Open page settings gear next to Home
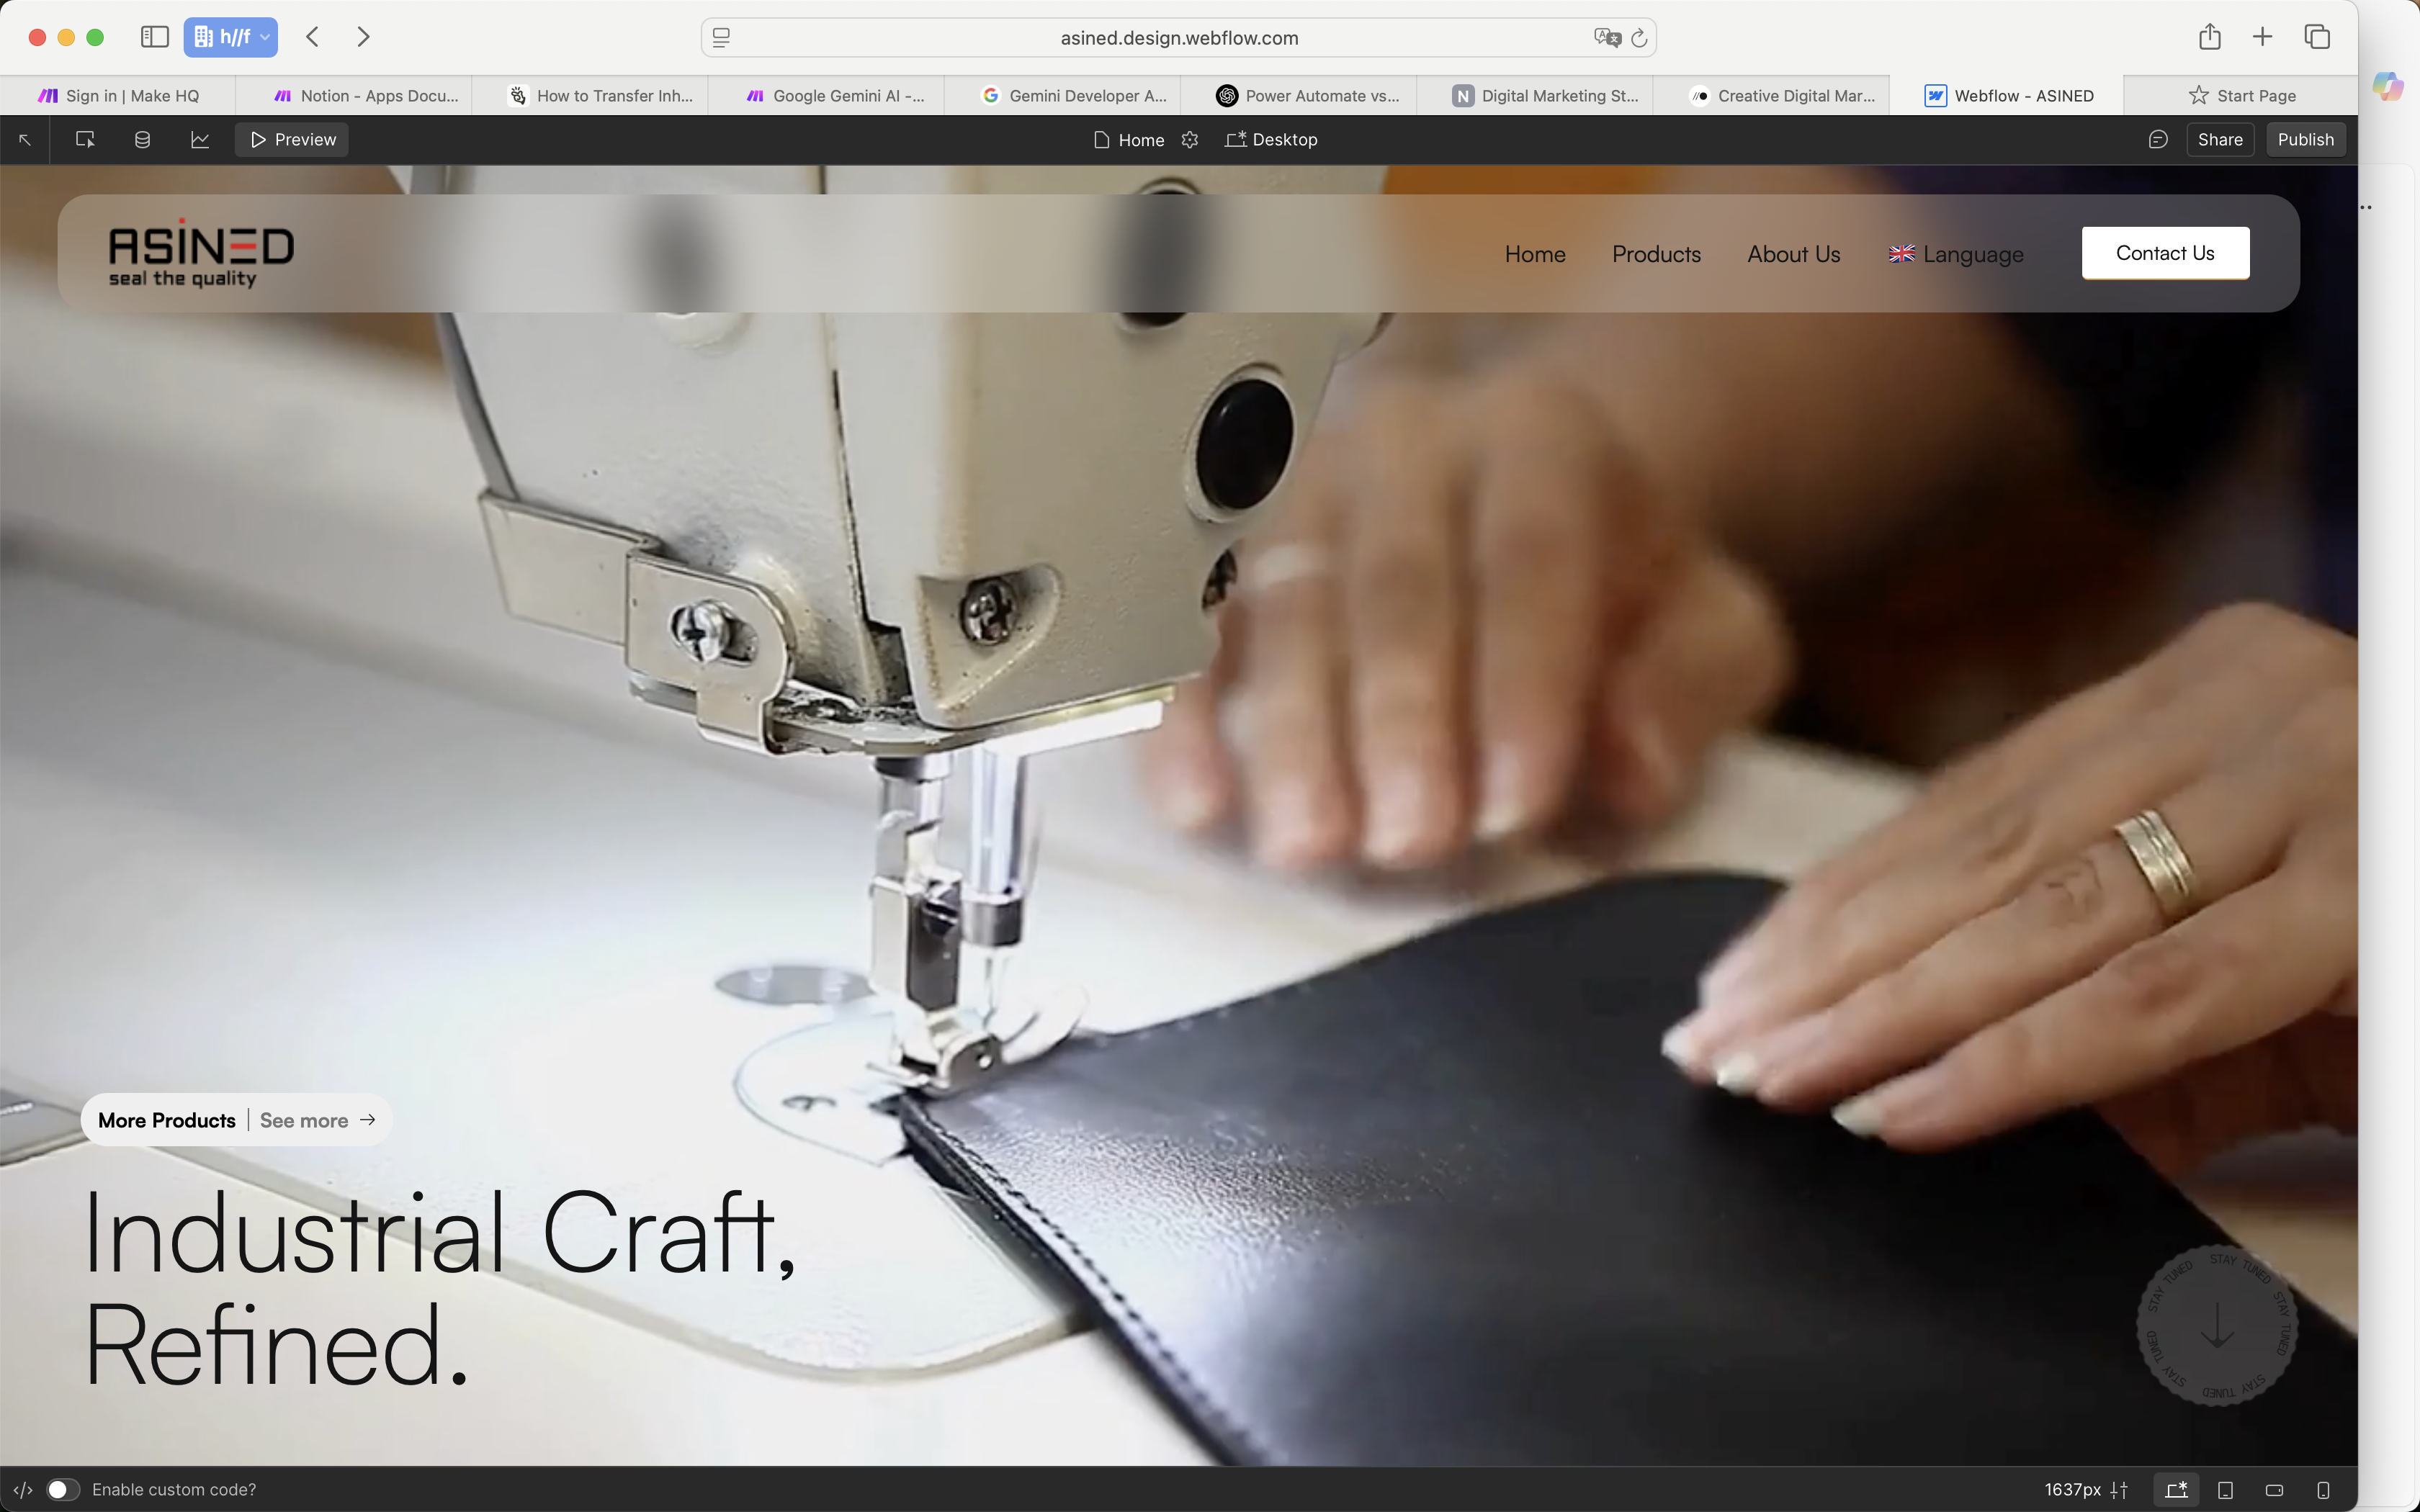 [1189, 140]
